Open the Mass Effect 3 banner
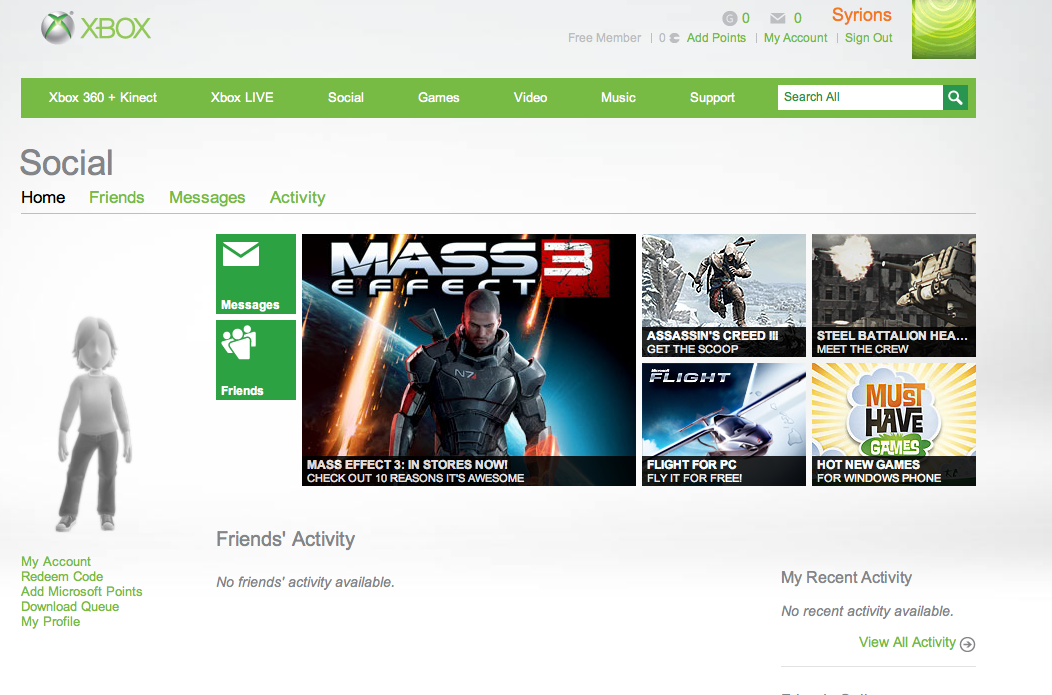The height and width of the screenshot is (695, 1052). 468,360
